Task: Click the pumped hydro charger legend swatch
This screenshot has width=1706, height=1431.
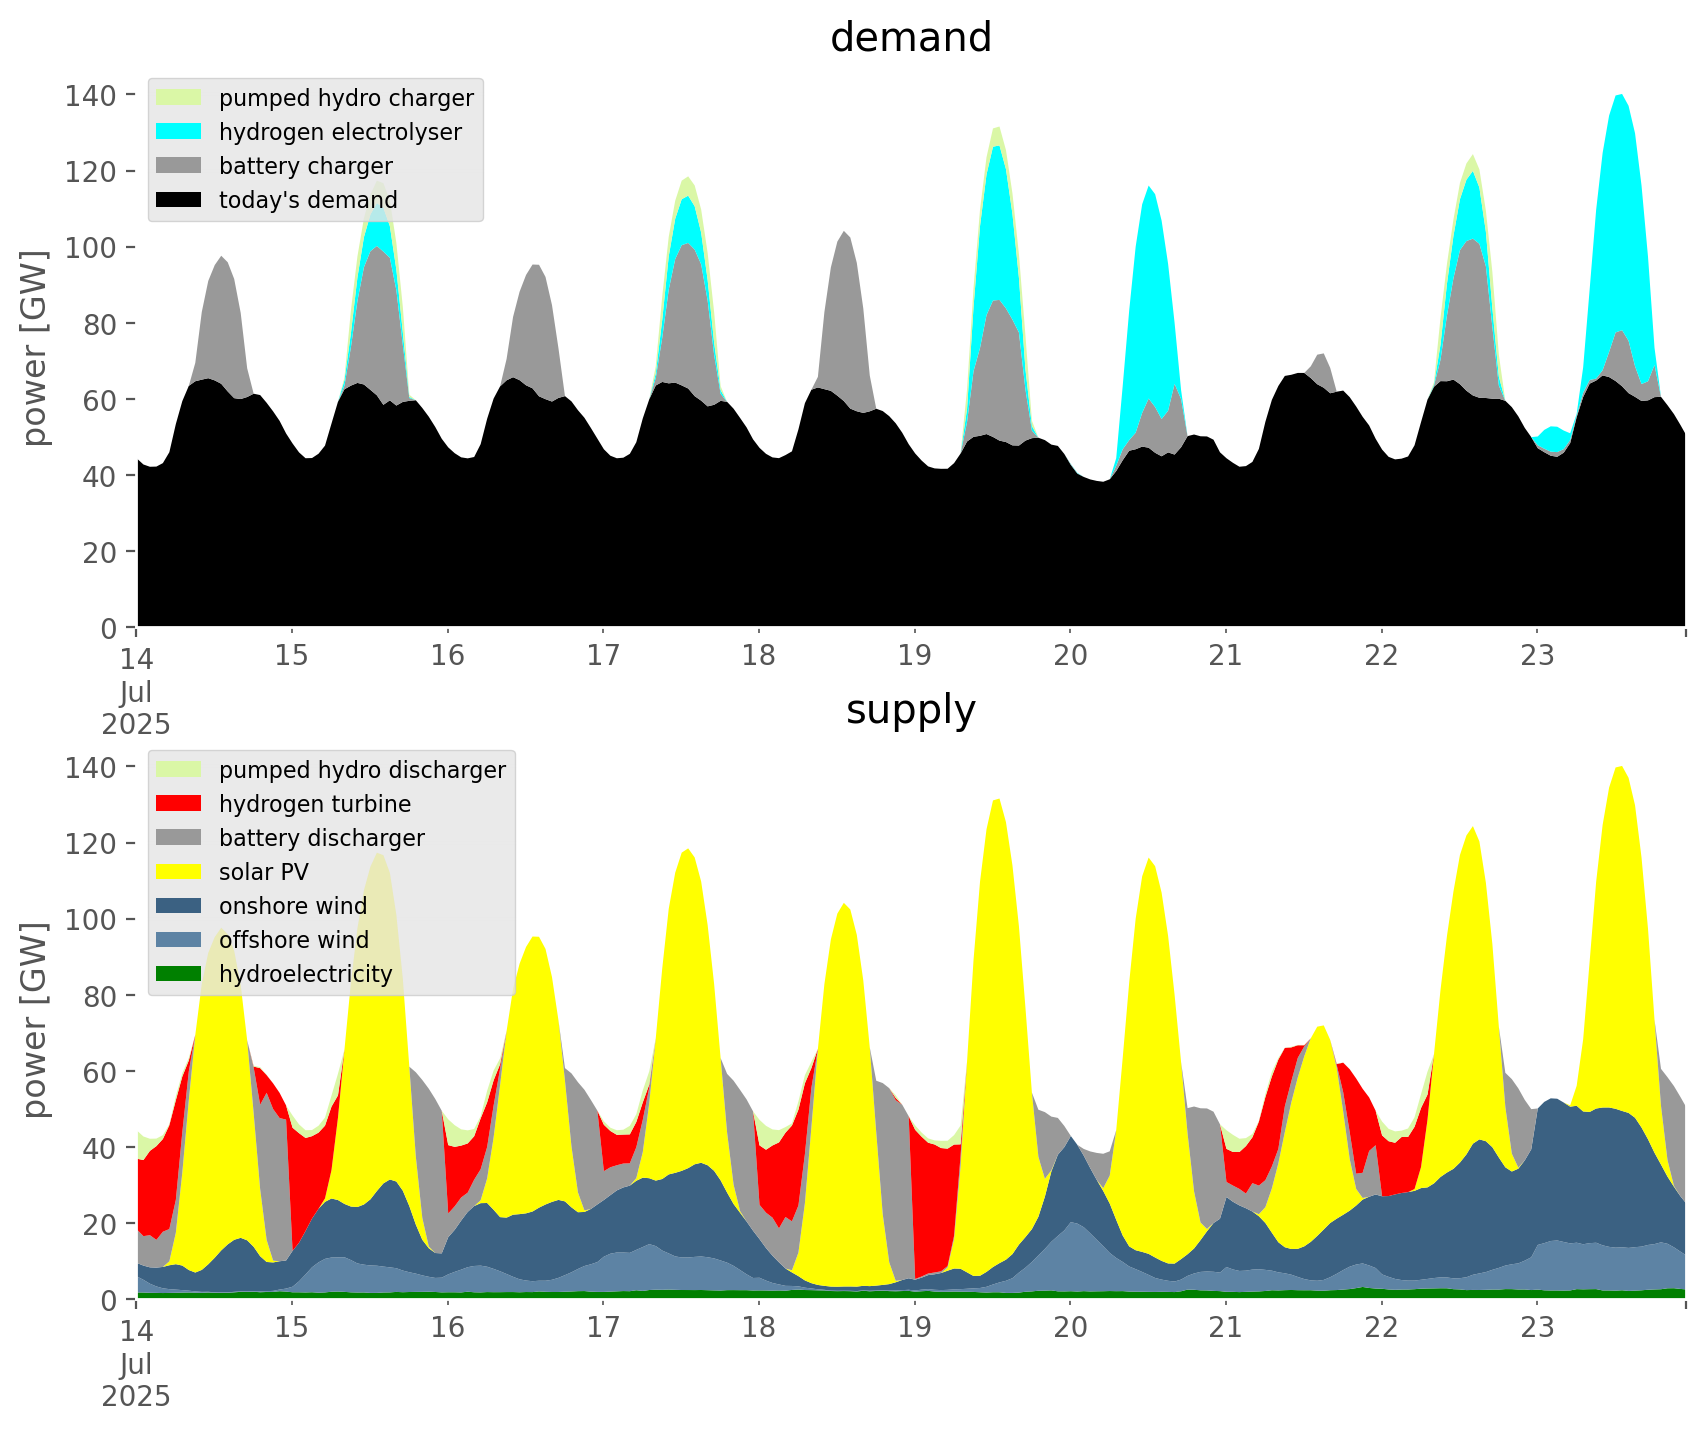Action: 179,98
